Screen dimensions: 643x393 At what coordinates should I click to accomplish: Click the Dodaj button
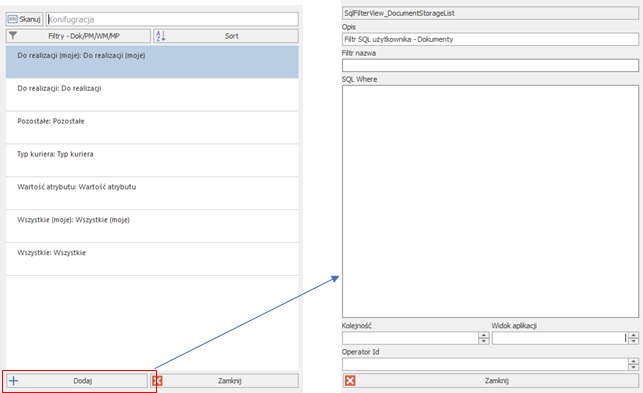[77, 381]
